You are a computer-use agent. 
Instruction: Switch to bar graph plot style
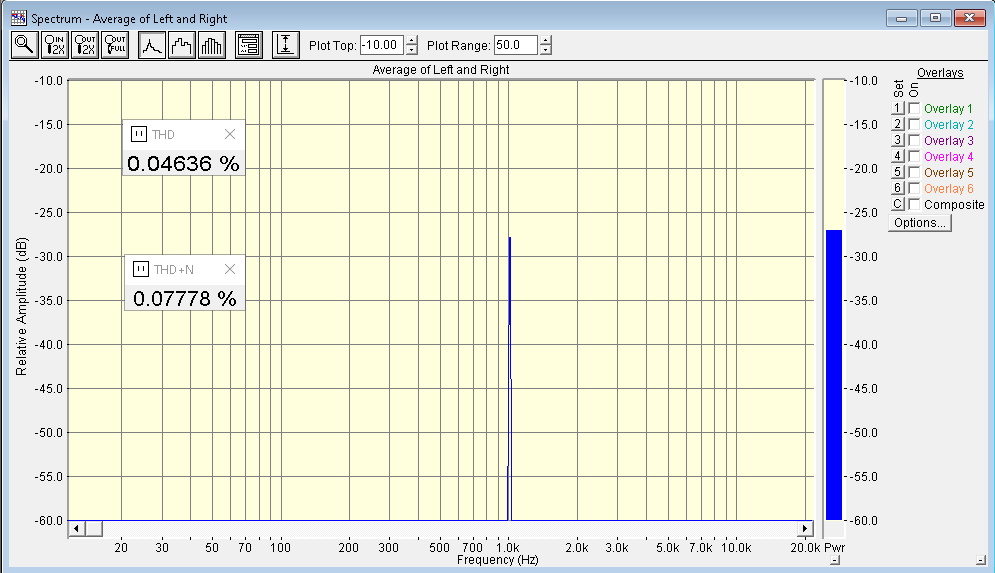211,45
